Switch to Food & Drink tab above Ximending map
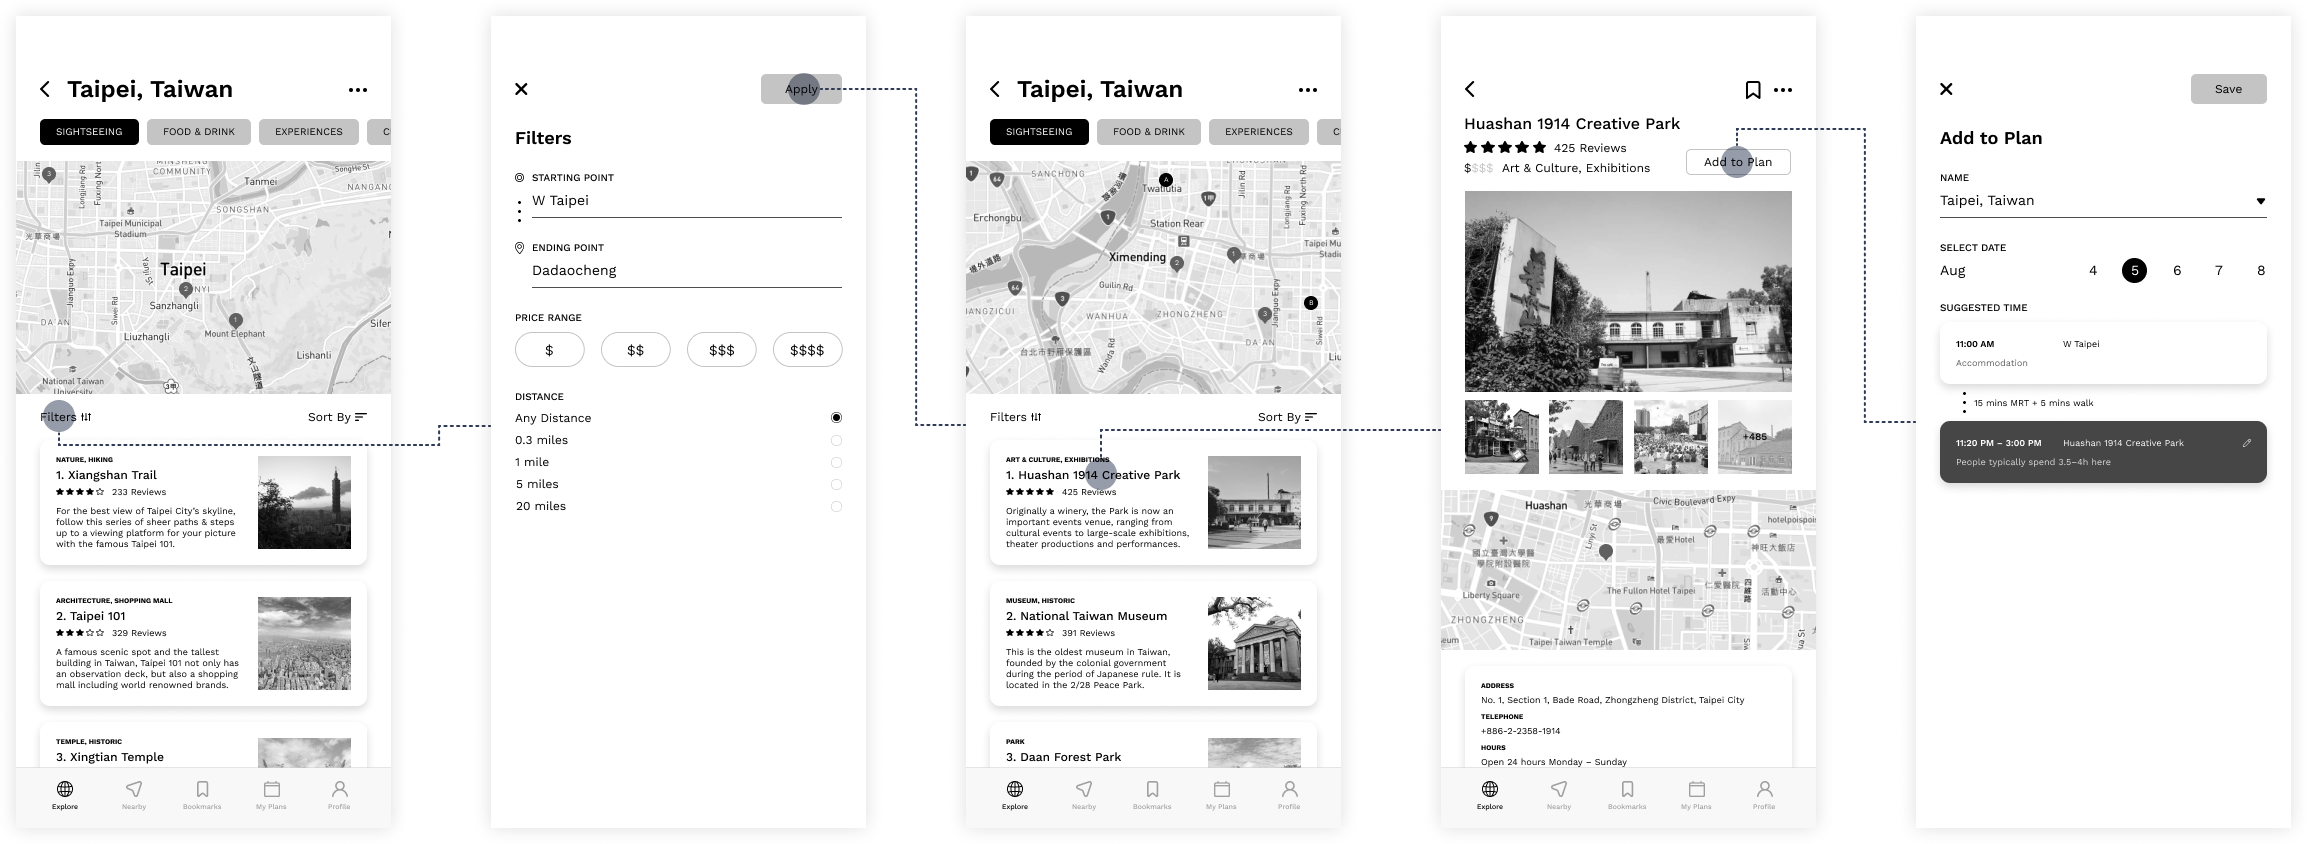The image size is (2307, 844). coord(1148,132)
